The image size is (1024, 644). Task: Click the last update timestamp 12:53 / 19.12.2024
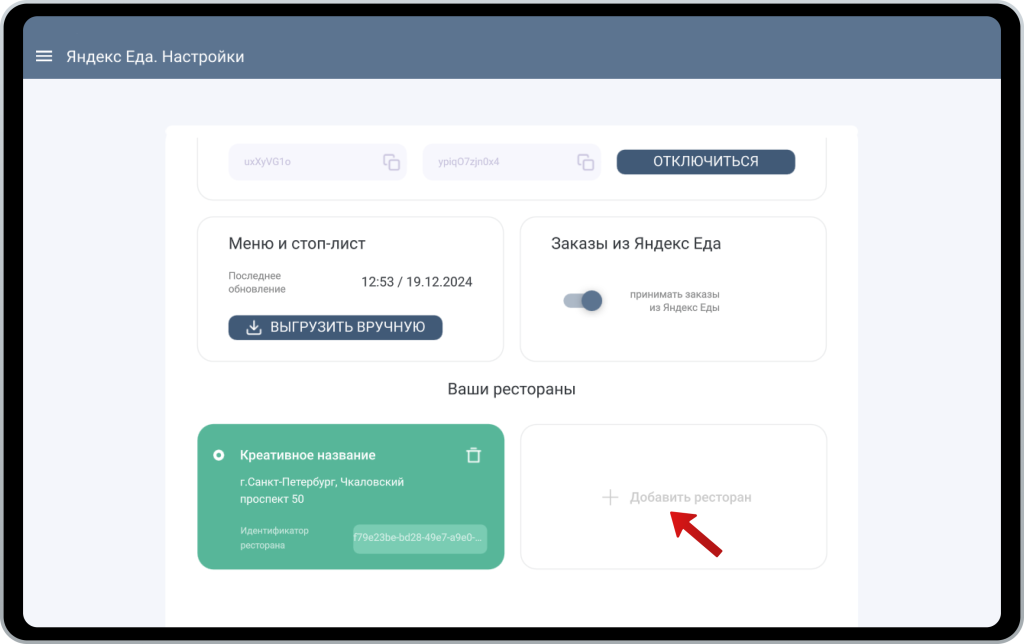click(x=417, y=282)
